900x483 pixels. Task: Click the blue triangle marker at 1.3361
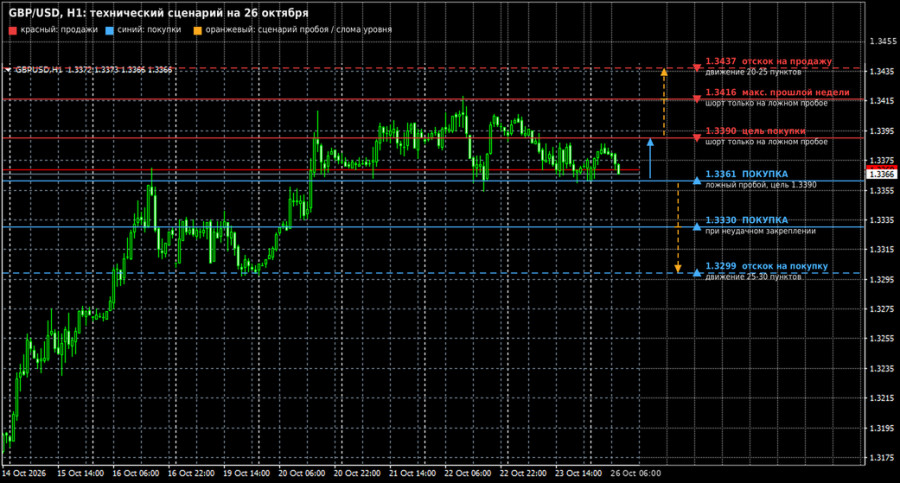coord(697,180)
